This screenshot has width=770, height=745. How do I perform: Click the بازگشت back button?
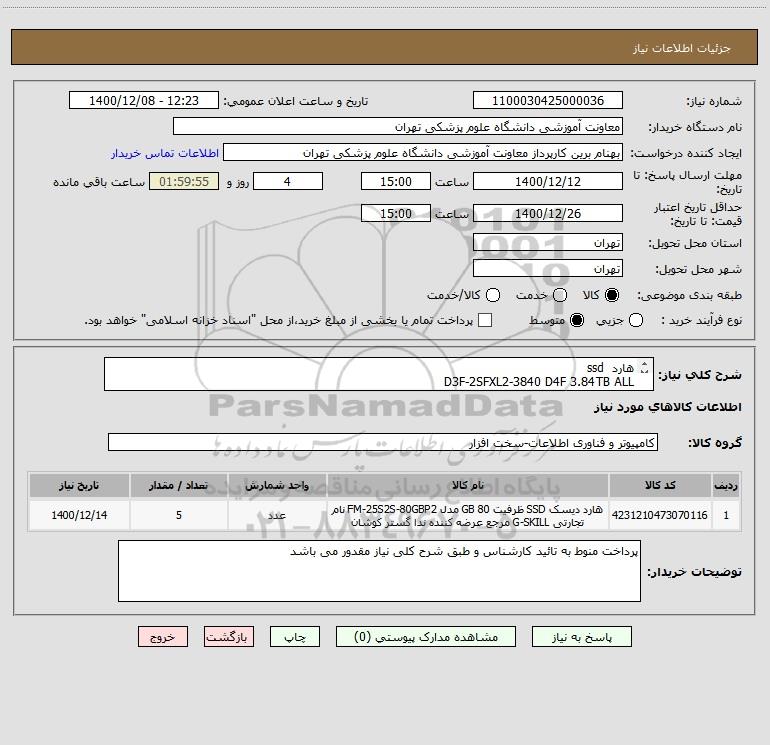(x=229, y=637)
